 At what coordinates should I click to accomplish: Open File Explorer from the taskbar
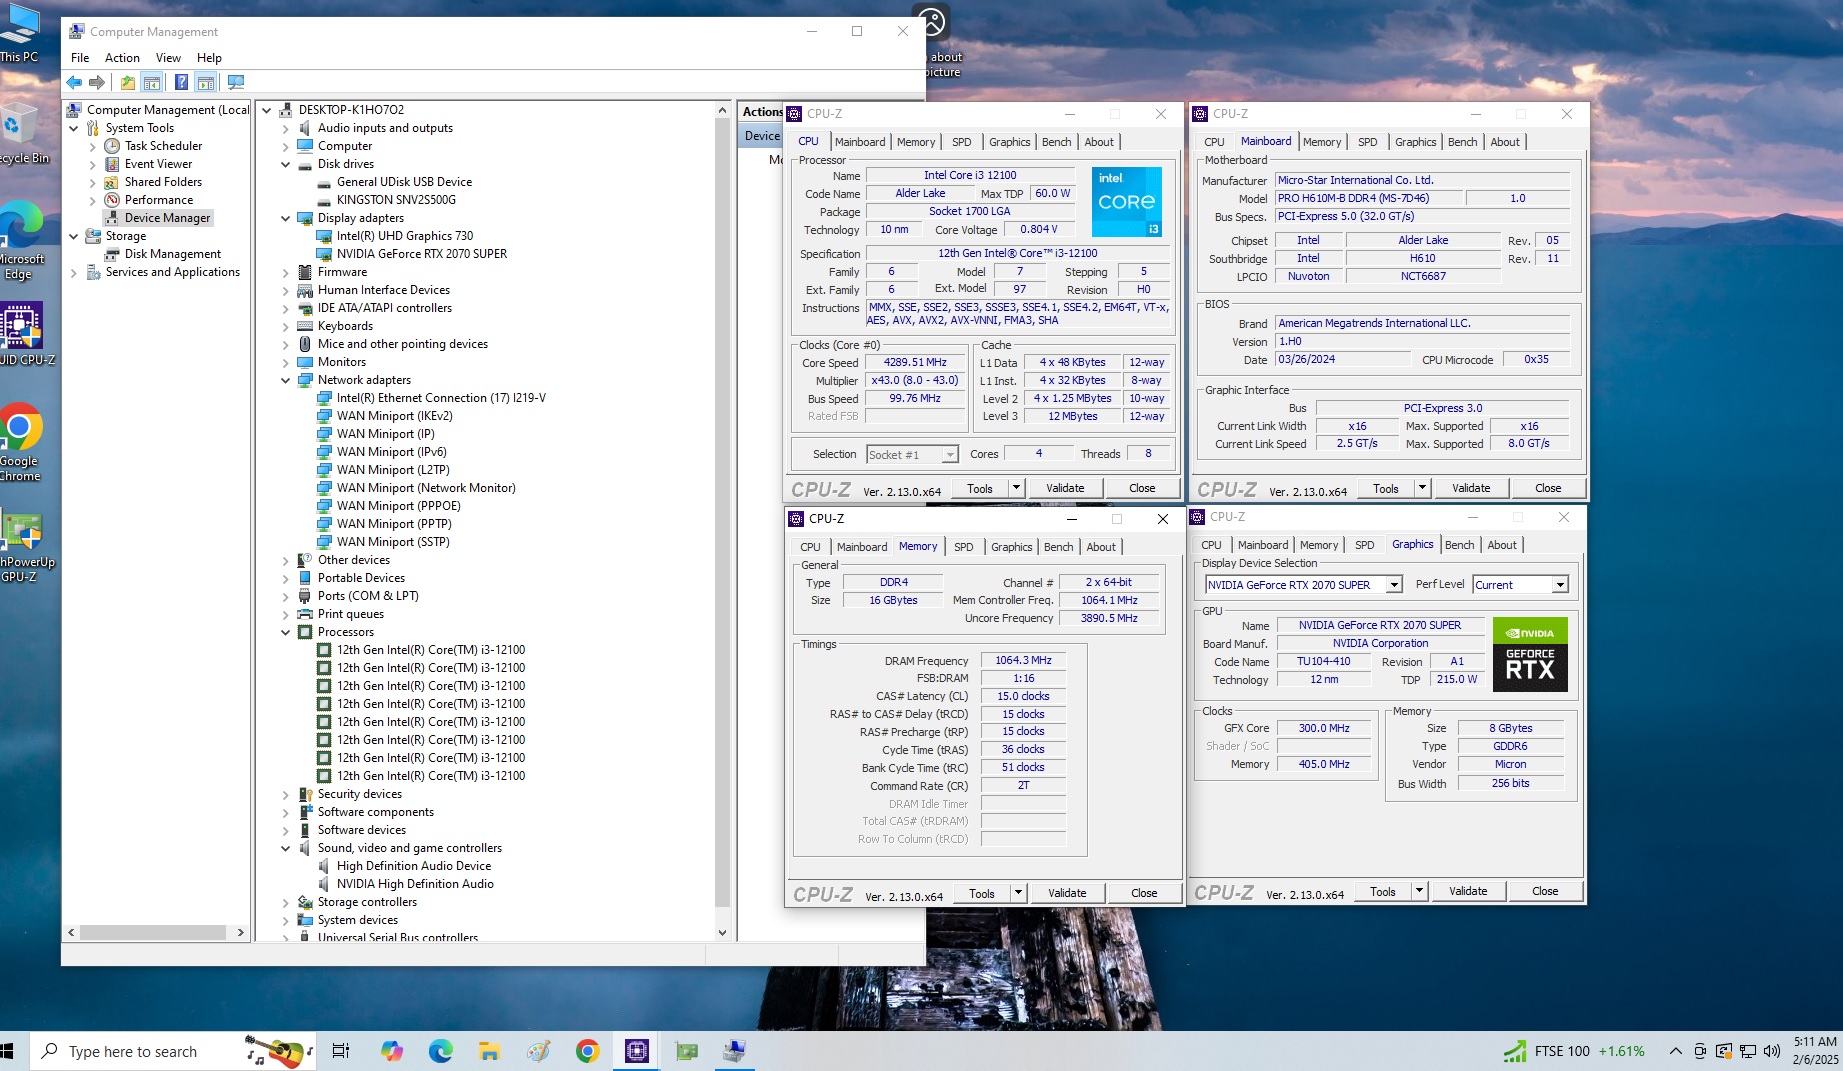[489, 1051]
